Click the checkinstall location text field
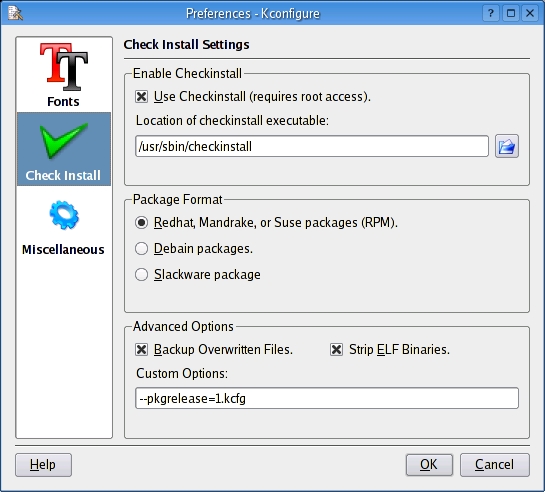 312,146
